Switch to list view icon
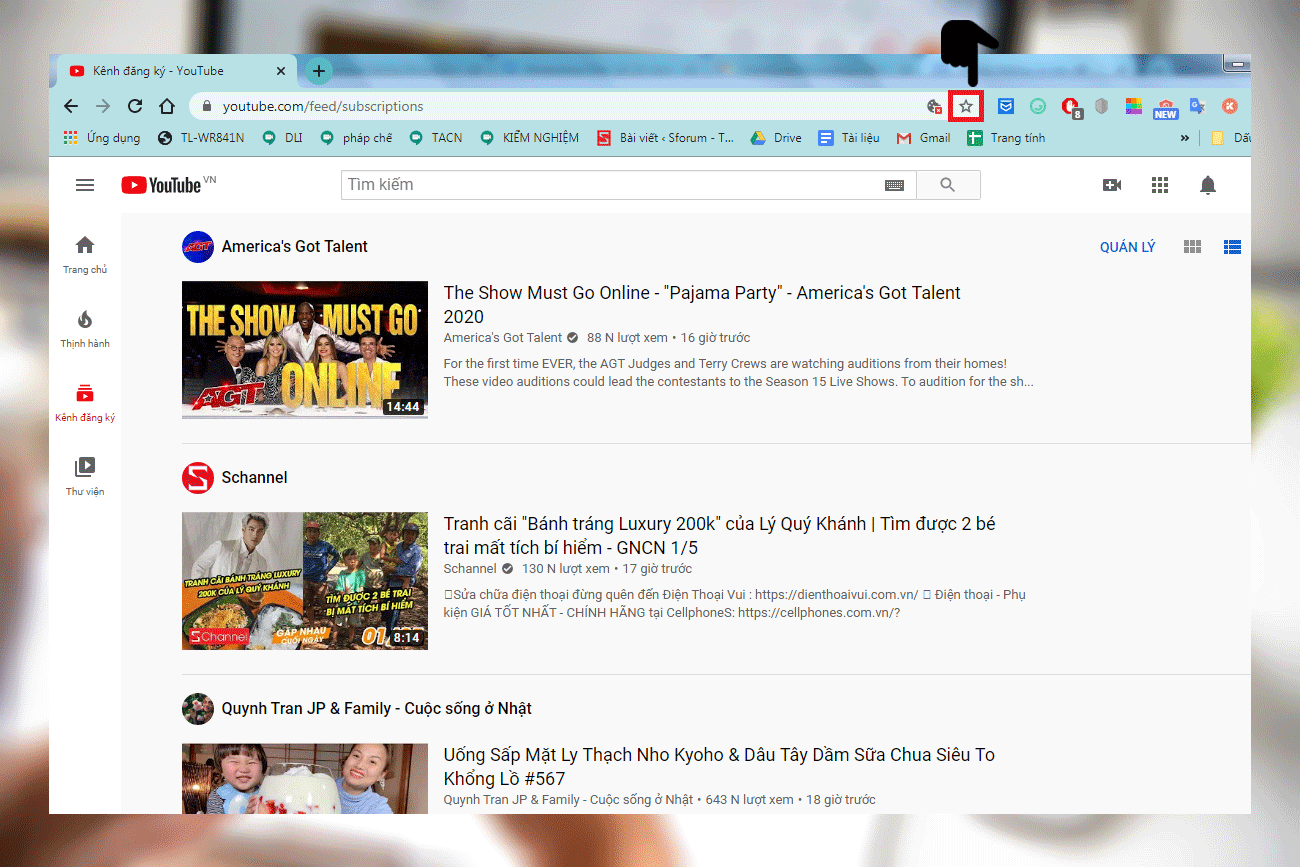This screenshot has height=867, width=1300. 1232,247
